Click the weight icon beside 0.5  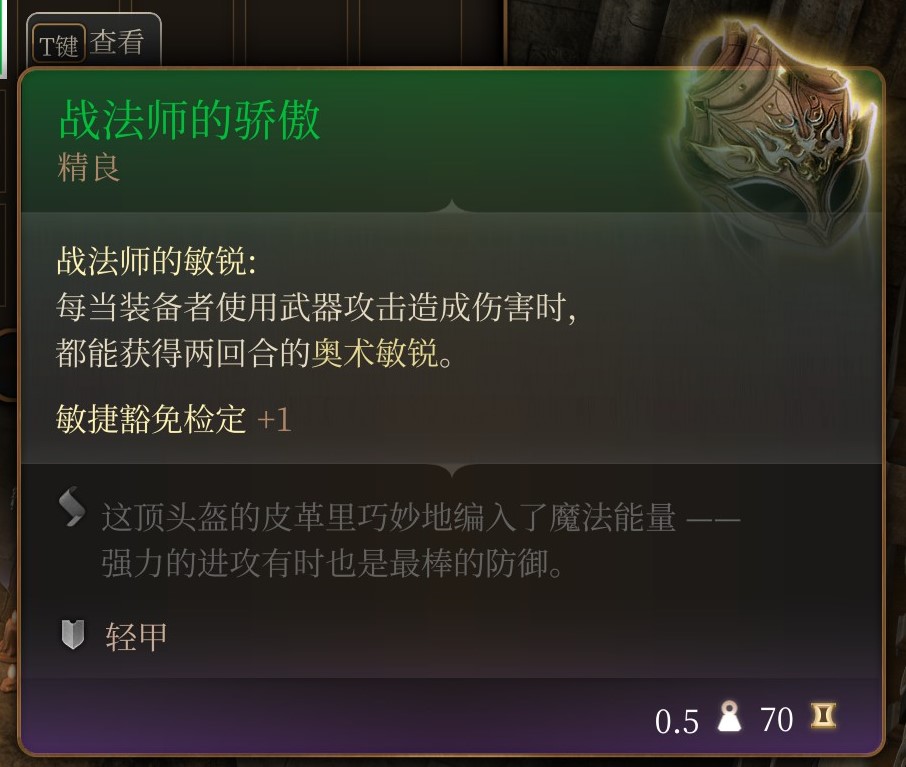(x=729, y=716)
